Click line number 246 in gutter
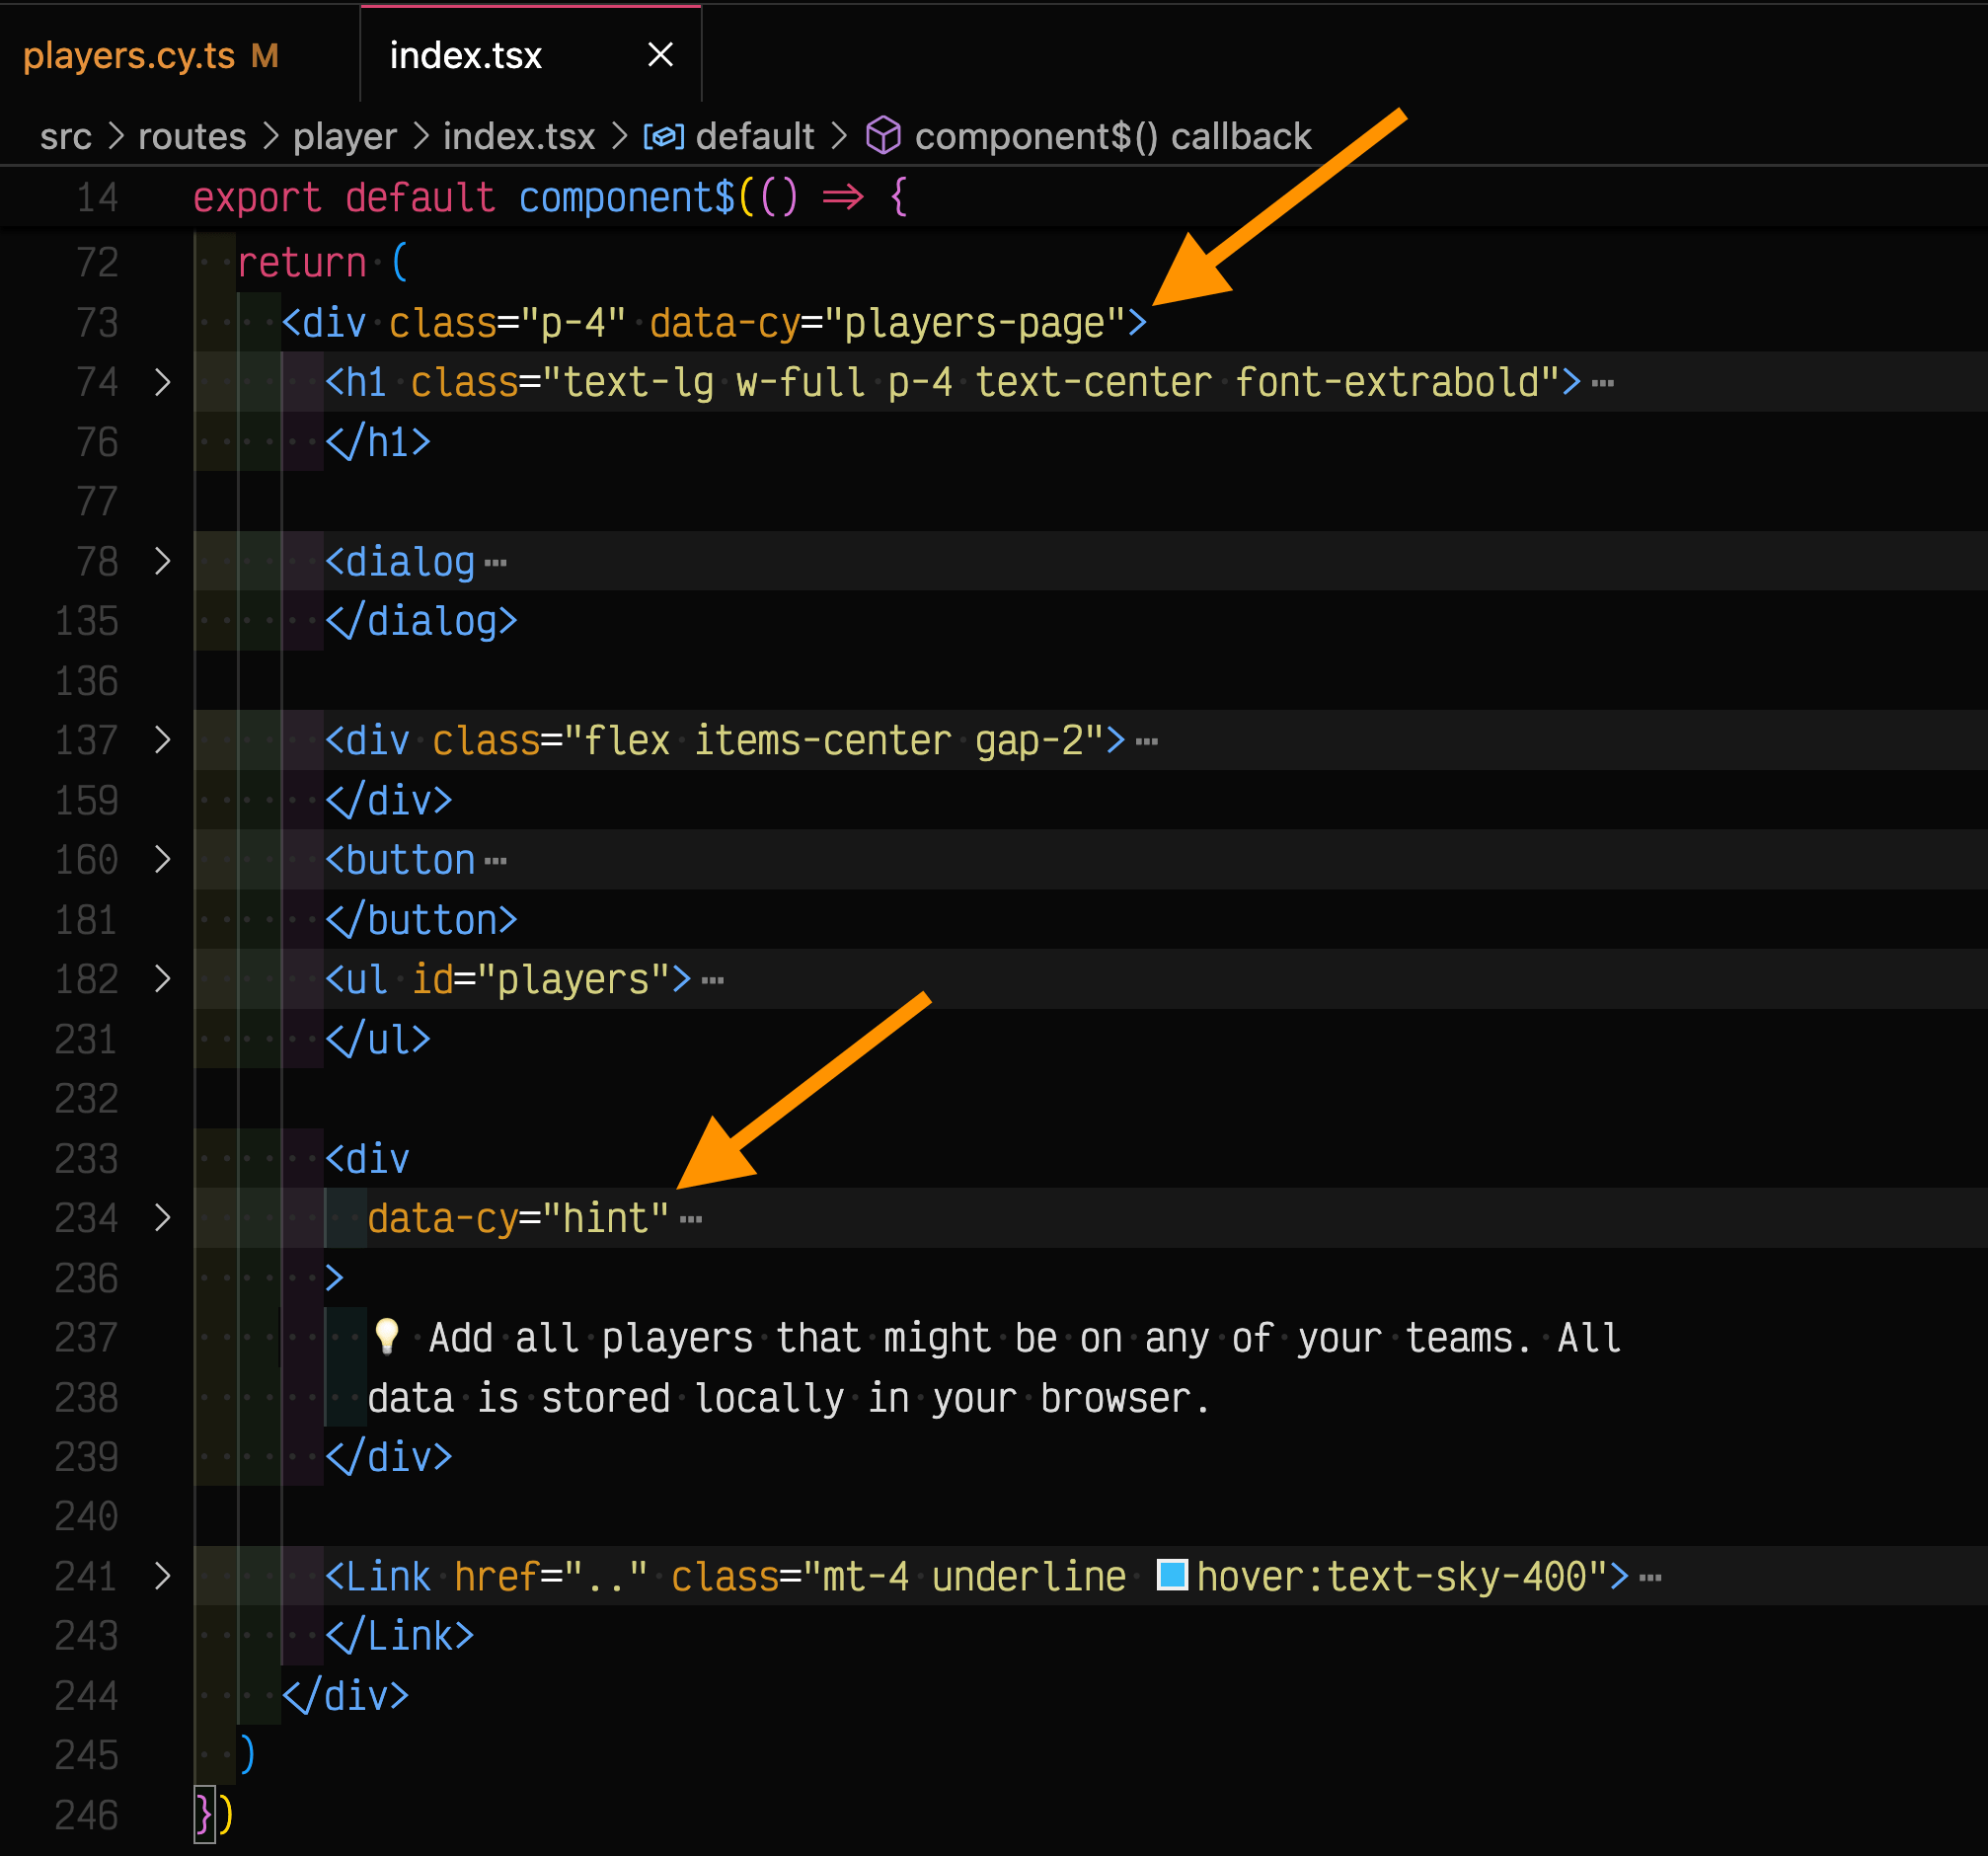Screen dimensions: 1988x1856 tap(87, 1815)
